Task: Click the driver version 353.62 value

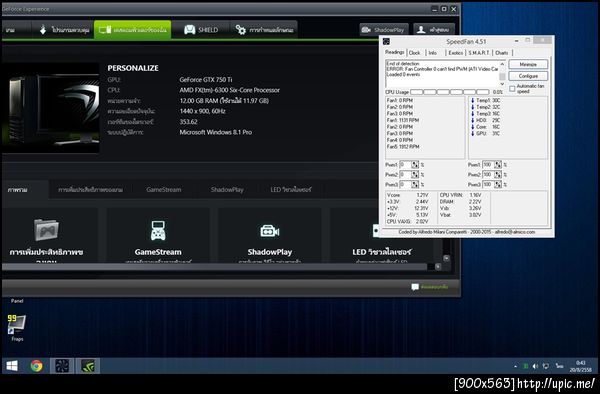Action: (188, 122)
